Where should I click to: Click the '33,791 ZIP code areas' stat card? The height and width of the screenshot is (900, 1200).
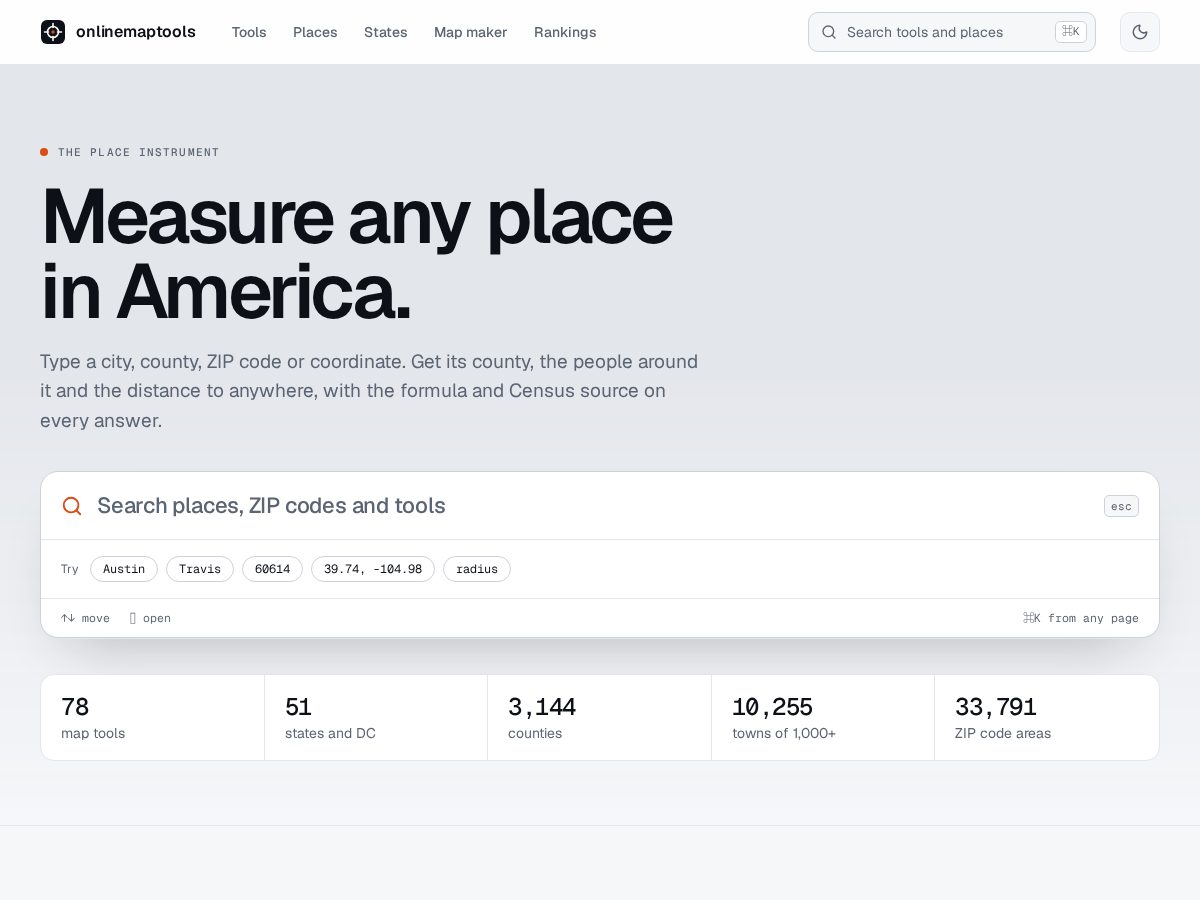coord(1047,718)
